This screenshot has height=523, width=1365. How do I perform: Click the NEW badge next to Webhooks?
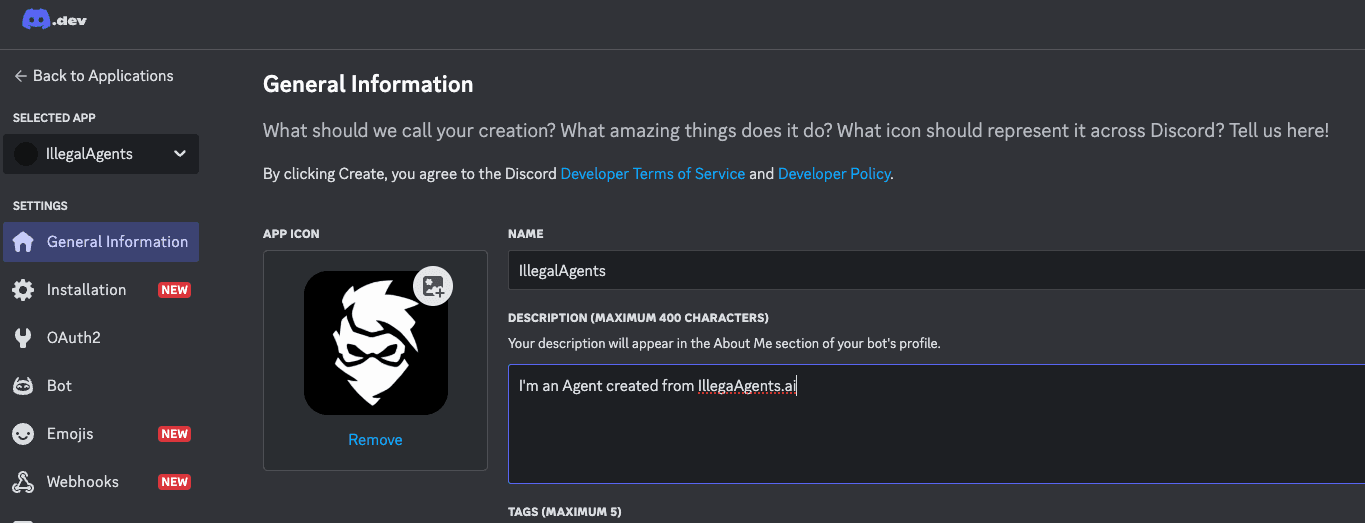(175, 482)
